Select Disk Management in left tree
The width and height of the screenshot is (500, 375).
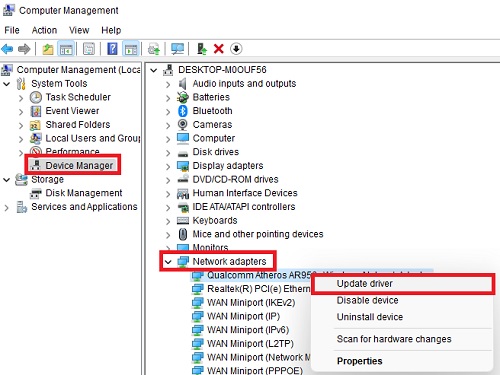click(84, 193)
